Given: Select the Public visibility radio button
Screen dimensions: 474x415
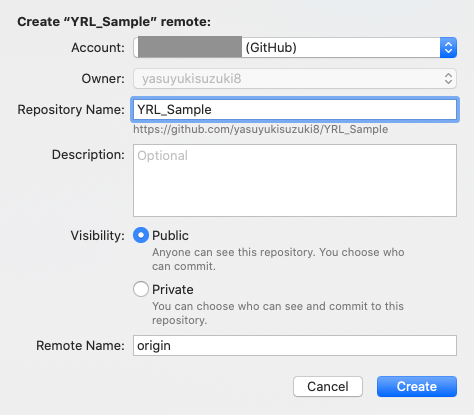Looking at the screenshot, I should (x=141, y=235).
